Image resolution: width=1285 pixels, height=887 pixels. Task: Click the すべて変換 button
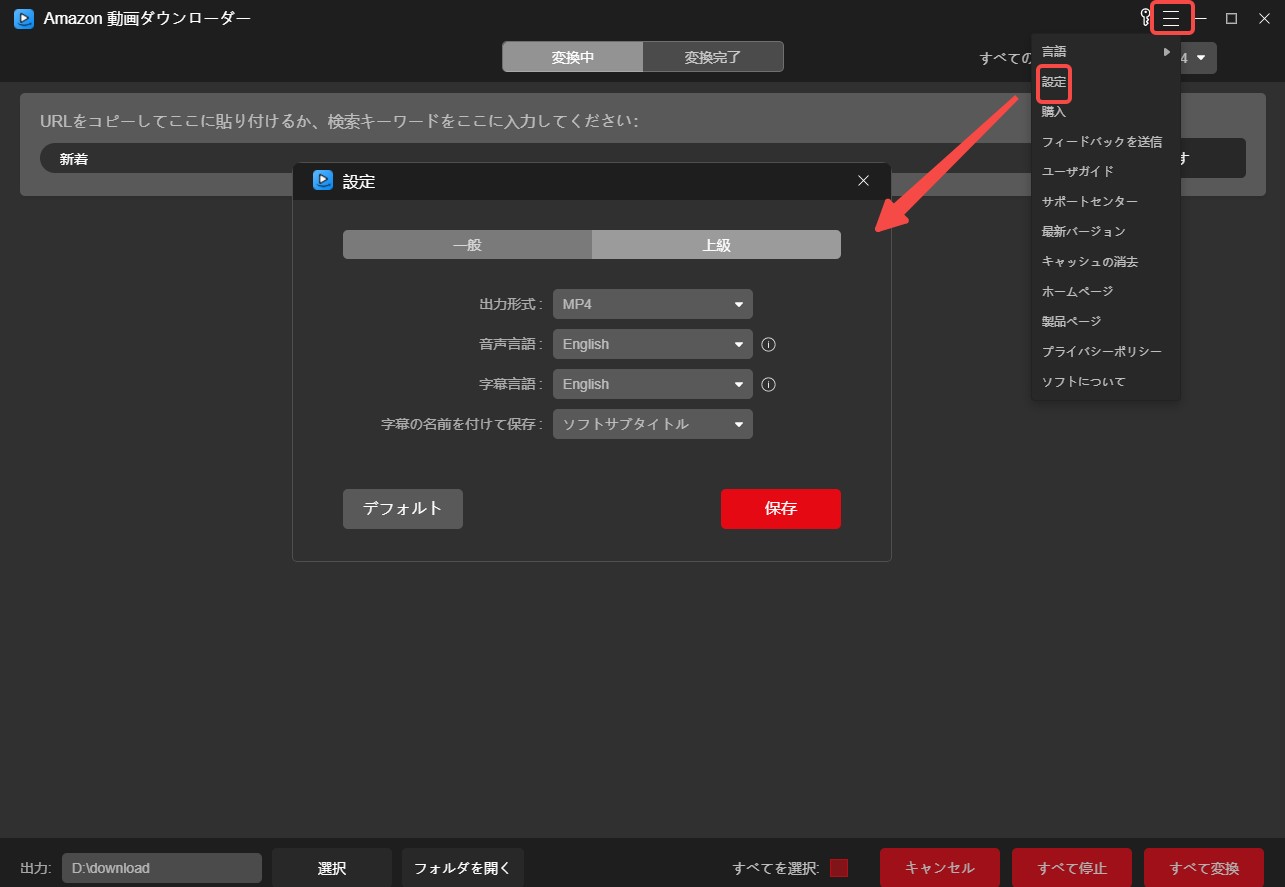(1204, 868)
